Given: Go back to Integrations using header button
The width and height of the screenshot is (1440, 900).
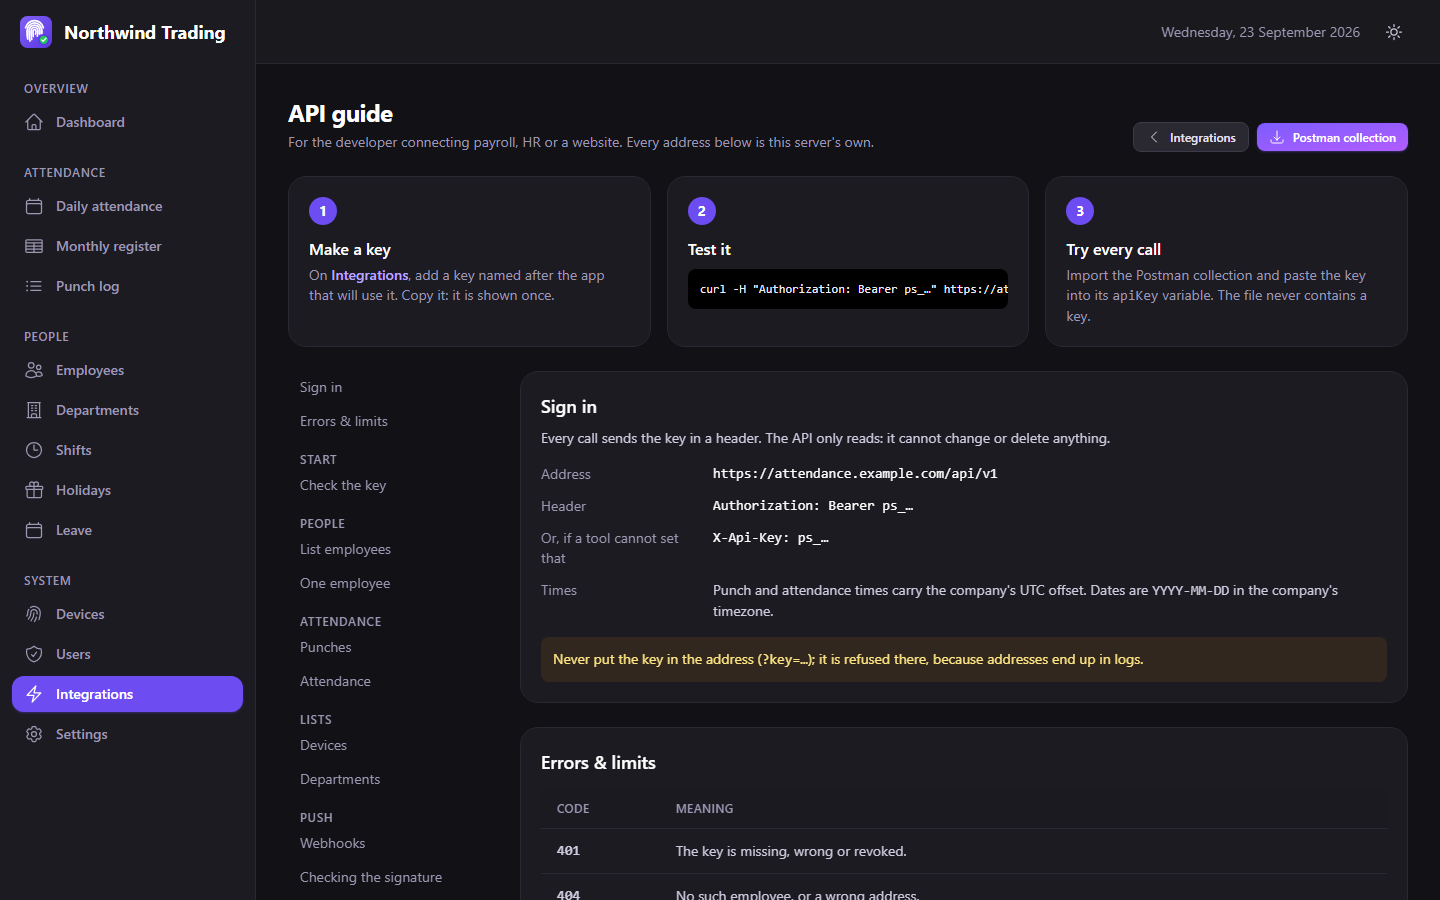Looking at the screenshot, I should [1191, 137].
